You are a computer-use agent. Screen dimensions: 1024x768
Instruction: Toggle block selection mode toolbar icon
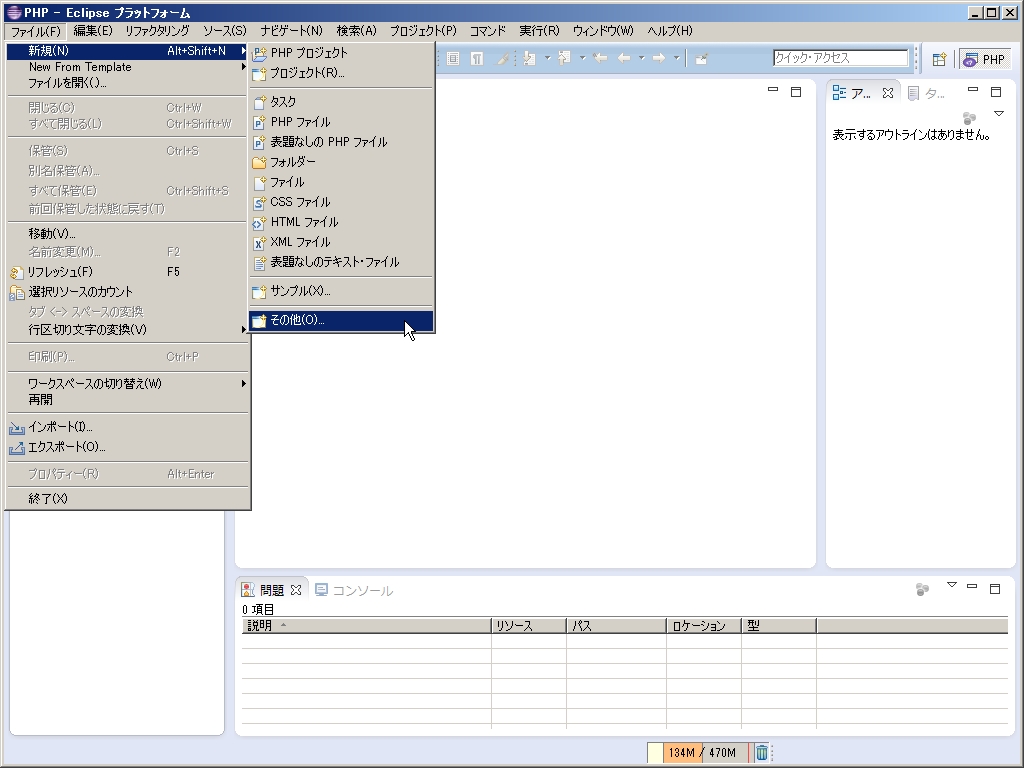(453, 59)
